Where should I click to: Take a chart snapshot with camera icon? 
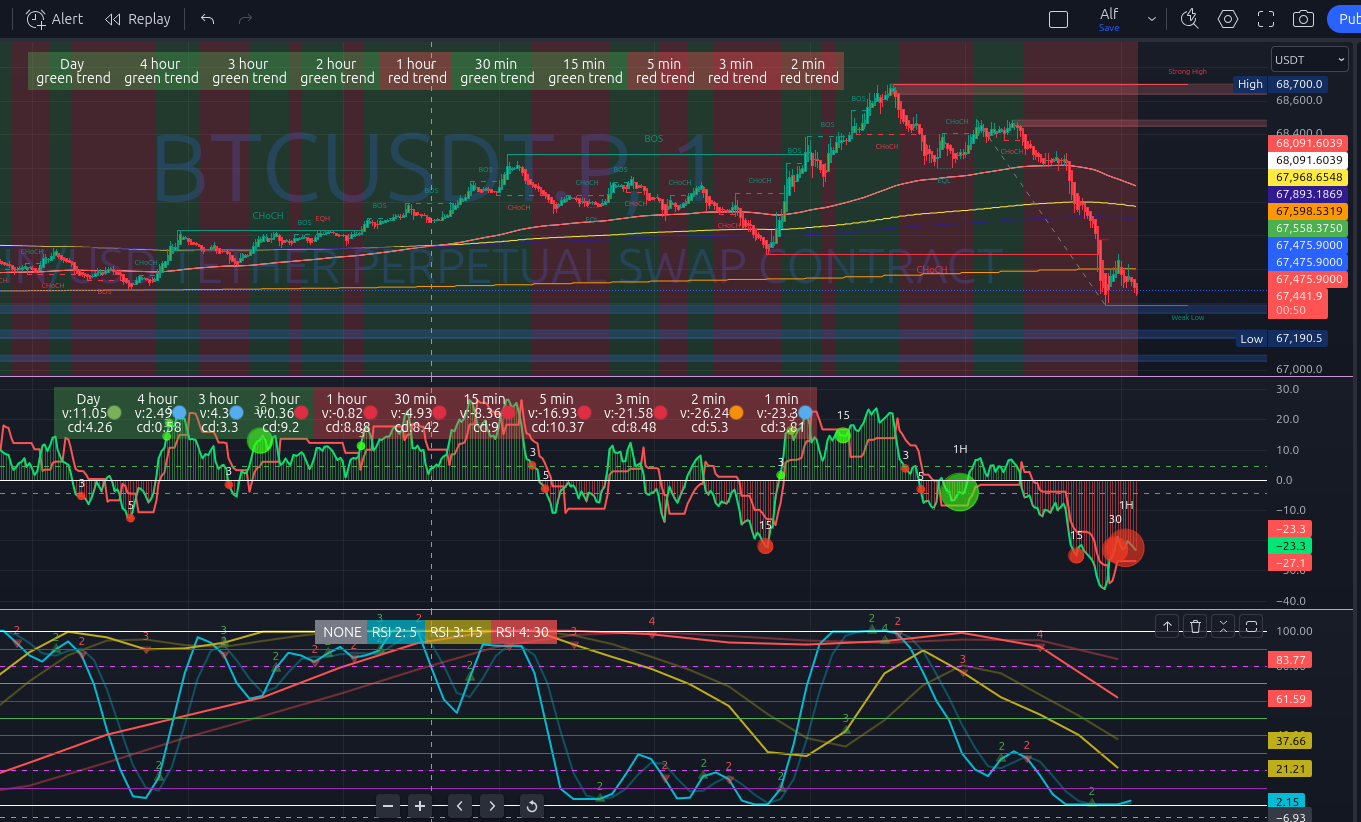[1303, 19]
